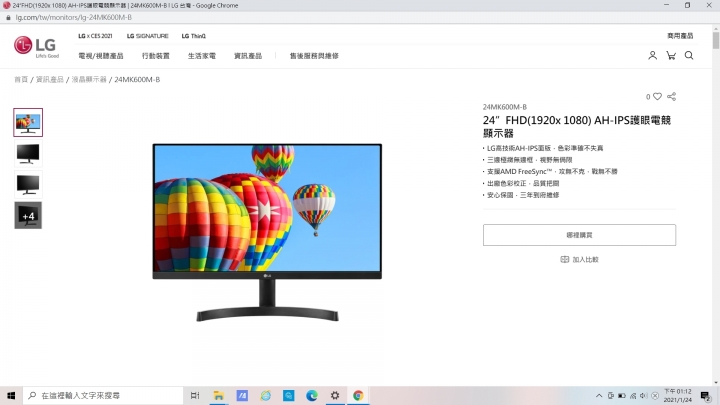Open the 生活家電 menu

point(202,56)
